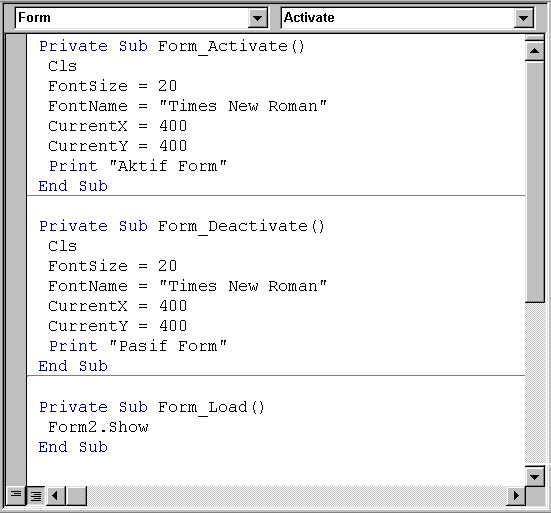The image size is (551, 513).
Task: Switch to Full Module View icon
Action: [x=35, y=496]
